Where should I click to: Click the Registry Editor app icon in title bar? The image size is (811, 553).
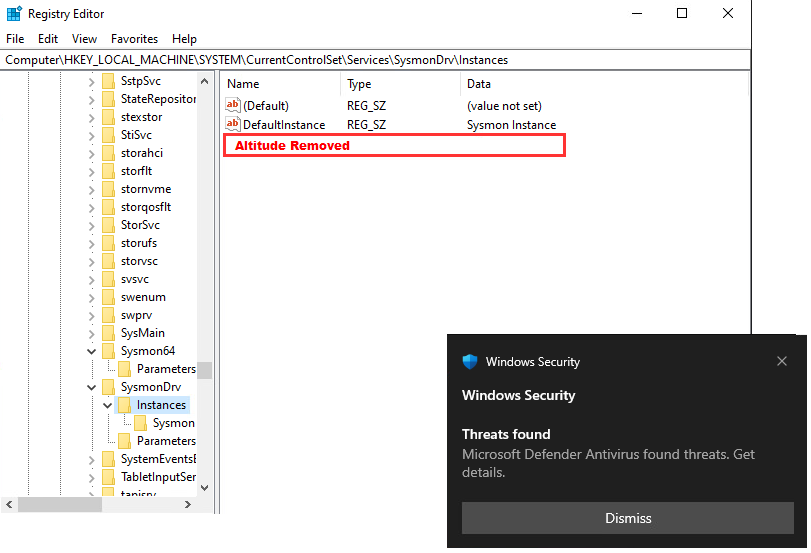tap(14, 13)
